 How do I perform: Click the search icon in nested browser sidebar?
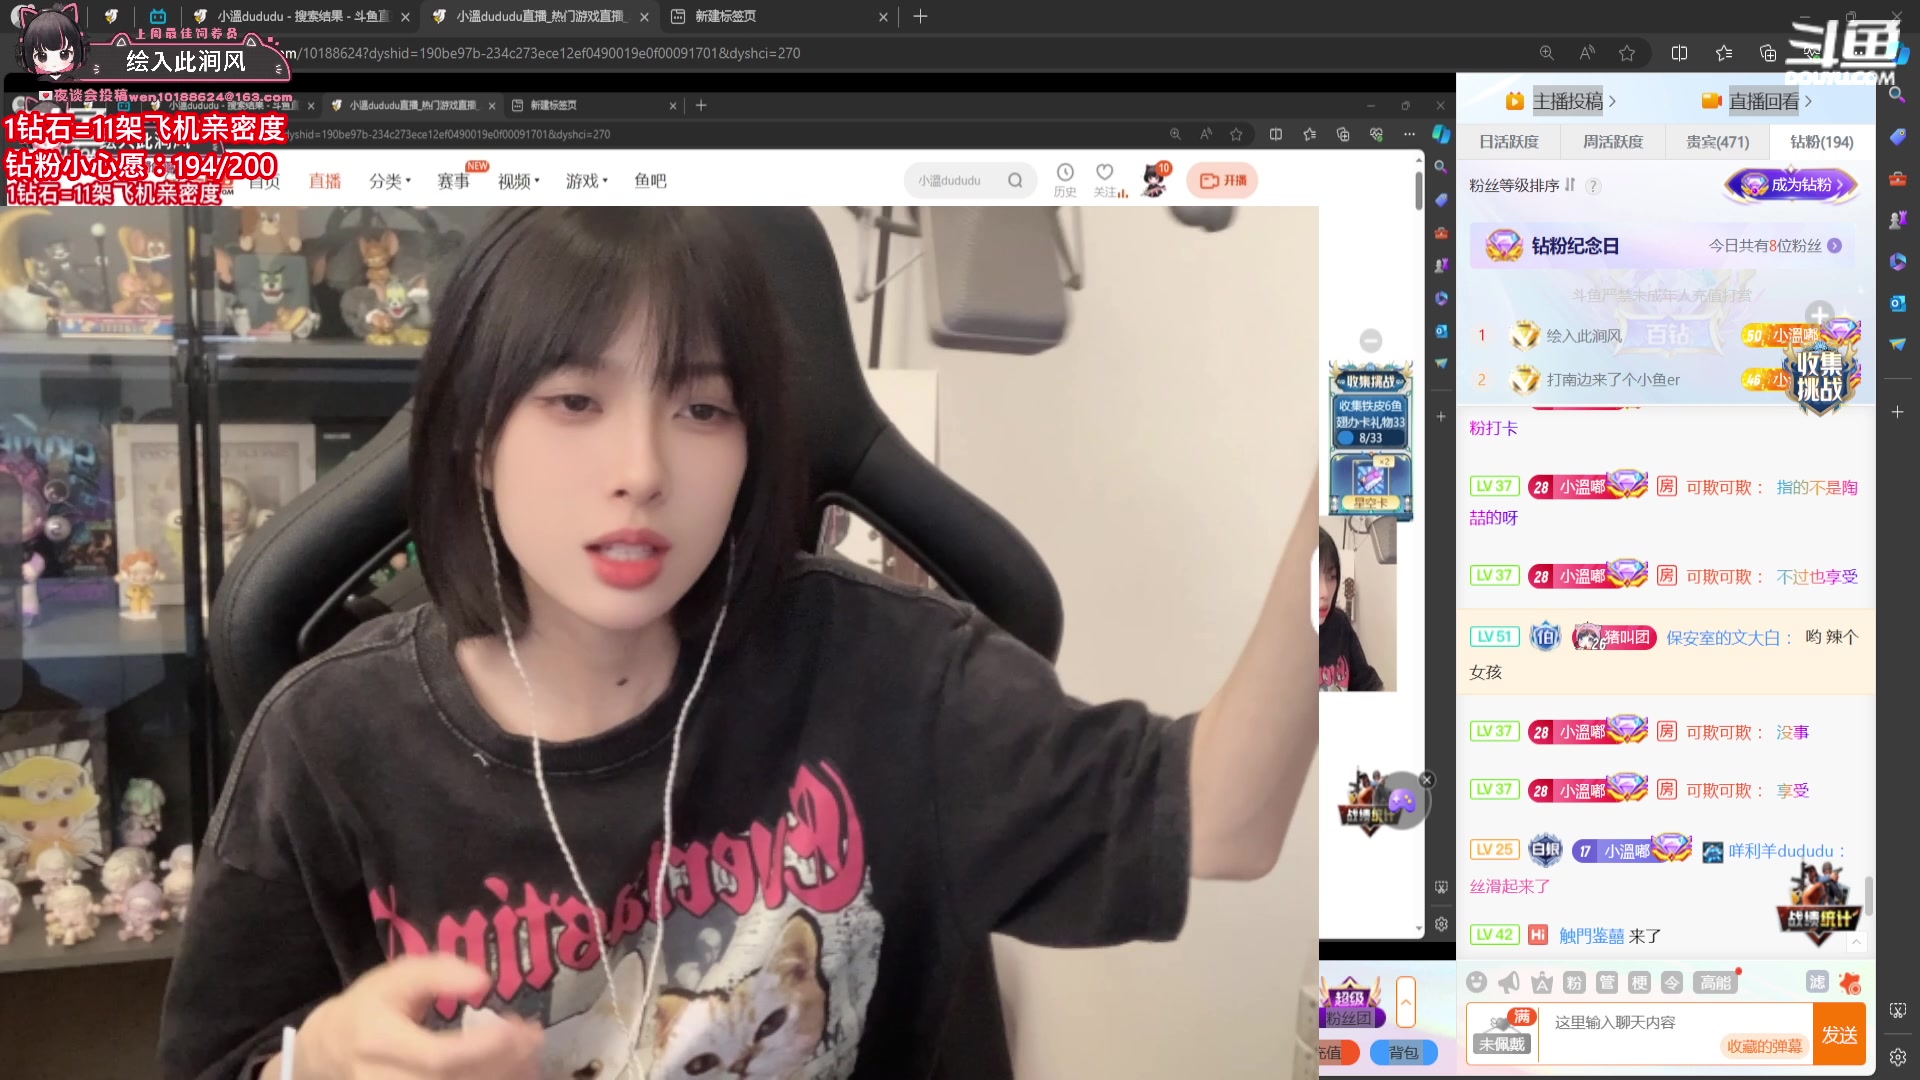click(1441, 167)
